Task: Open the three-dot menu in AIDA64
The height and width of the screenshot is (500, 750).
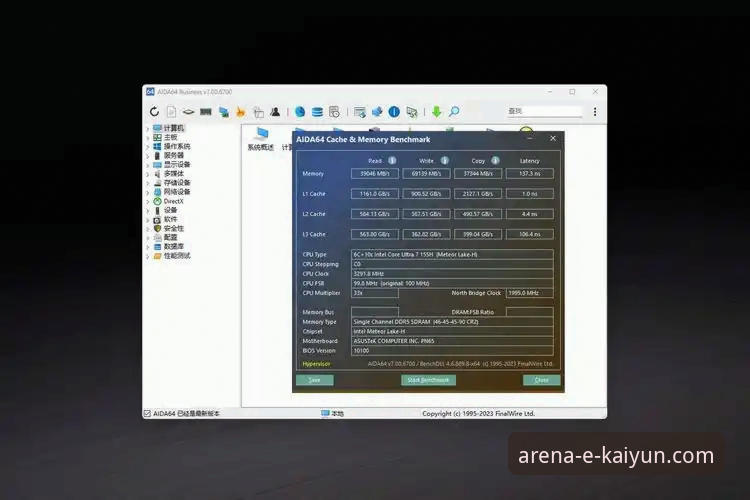Action: [x=595, y=112]
